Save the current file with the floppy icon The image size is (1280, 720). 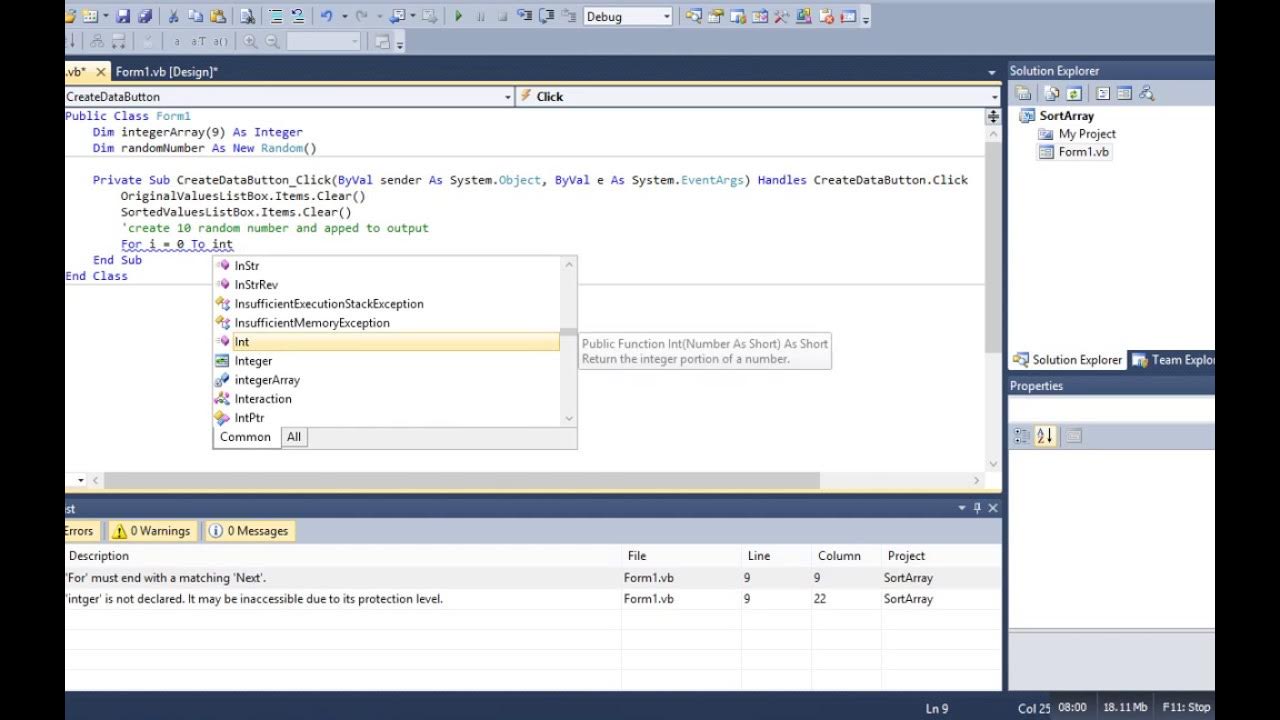point(123,17)
